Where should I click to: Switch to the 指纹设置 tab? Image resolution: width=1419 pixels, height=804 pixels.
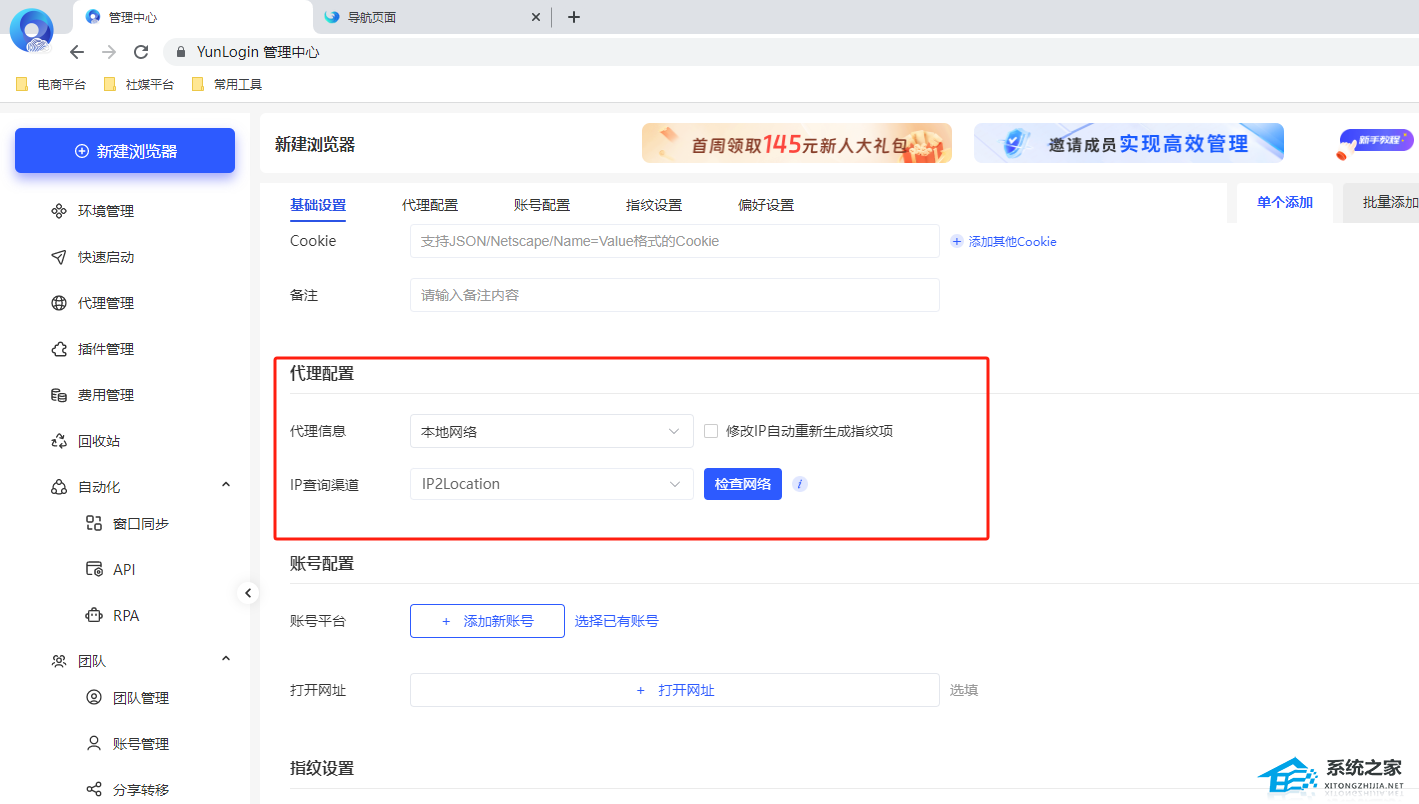(654, 205)
